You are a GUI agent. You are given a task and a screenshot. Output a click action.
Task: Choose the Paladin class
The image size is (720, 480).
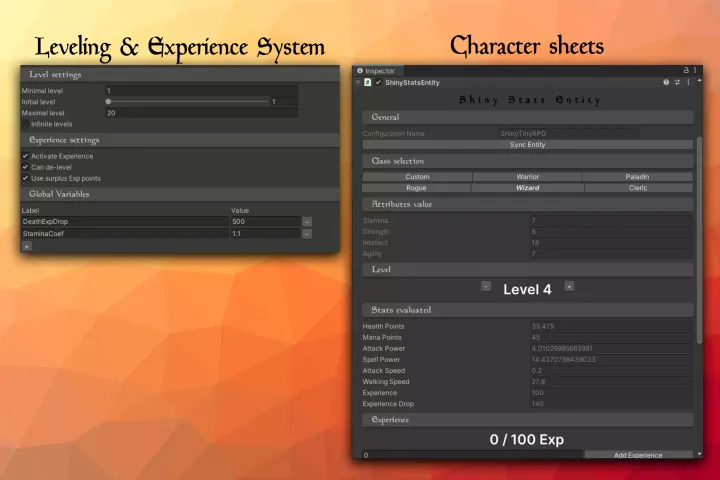pos(637,177)
